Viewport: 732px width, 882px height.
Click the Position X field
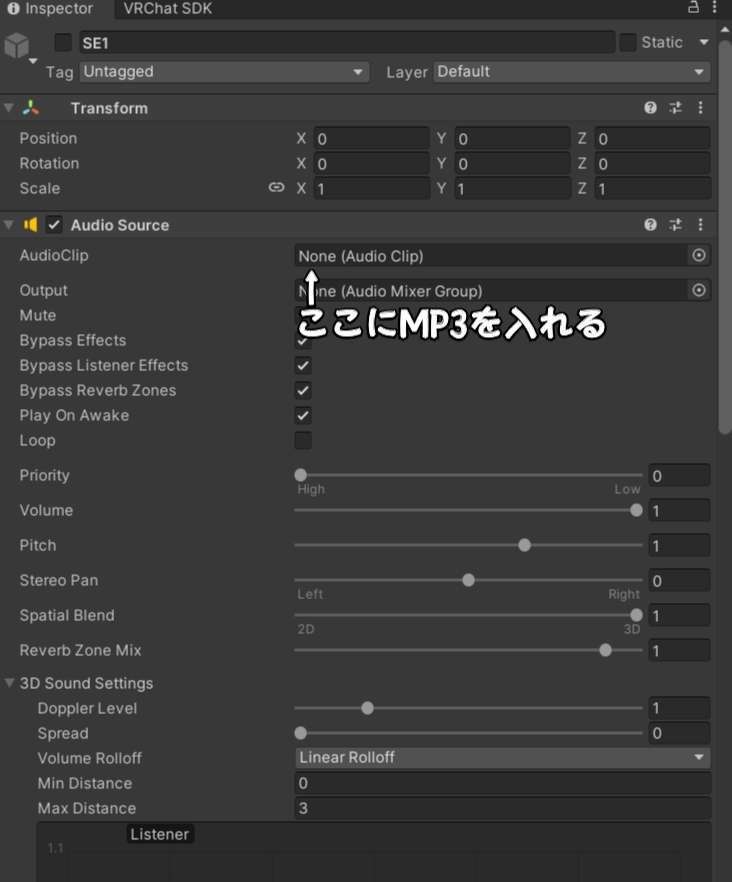coord(371,138)
